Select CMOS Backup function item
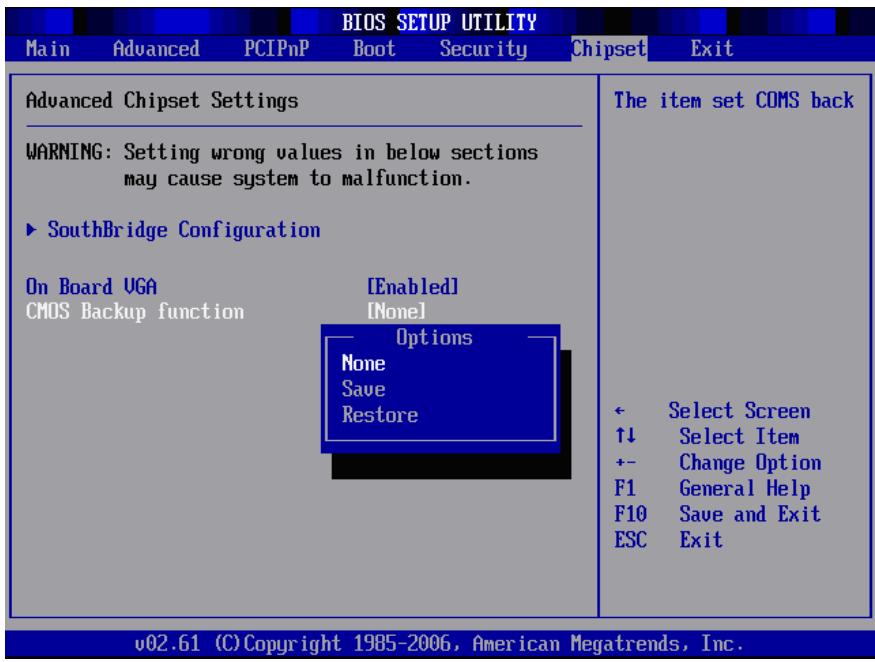The image size is (875, 662). [135, 311]
